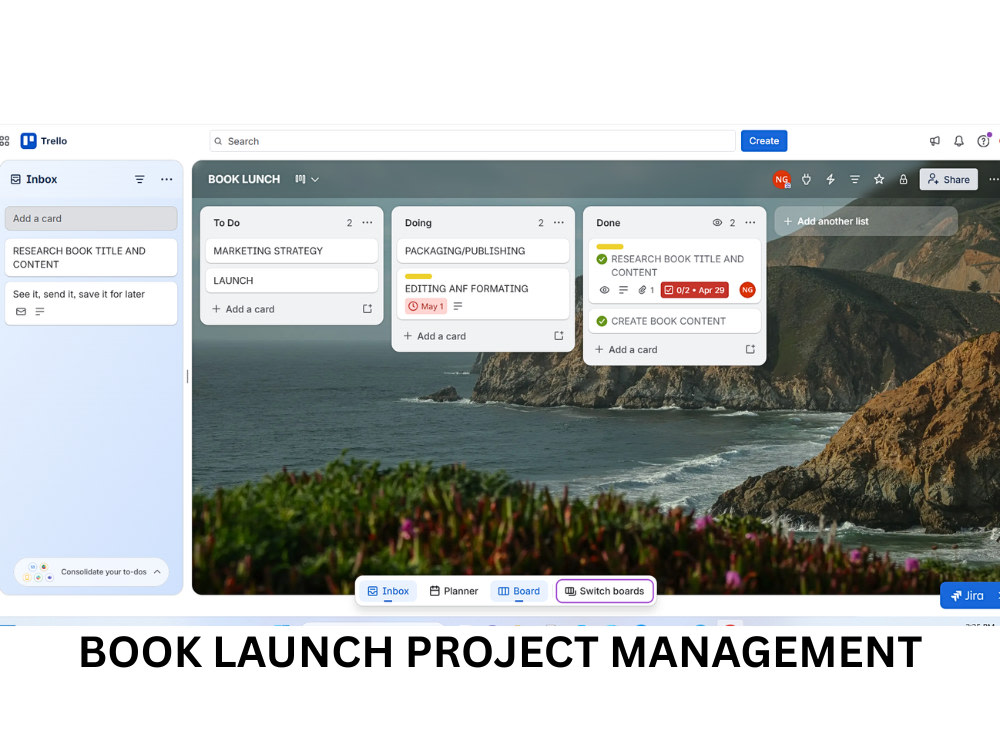Click the 0/2 Apr 29 checklist badge

tap(695, 290)
